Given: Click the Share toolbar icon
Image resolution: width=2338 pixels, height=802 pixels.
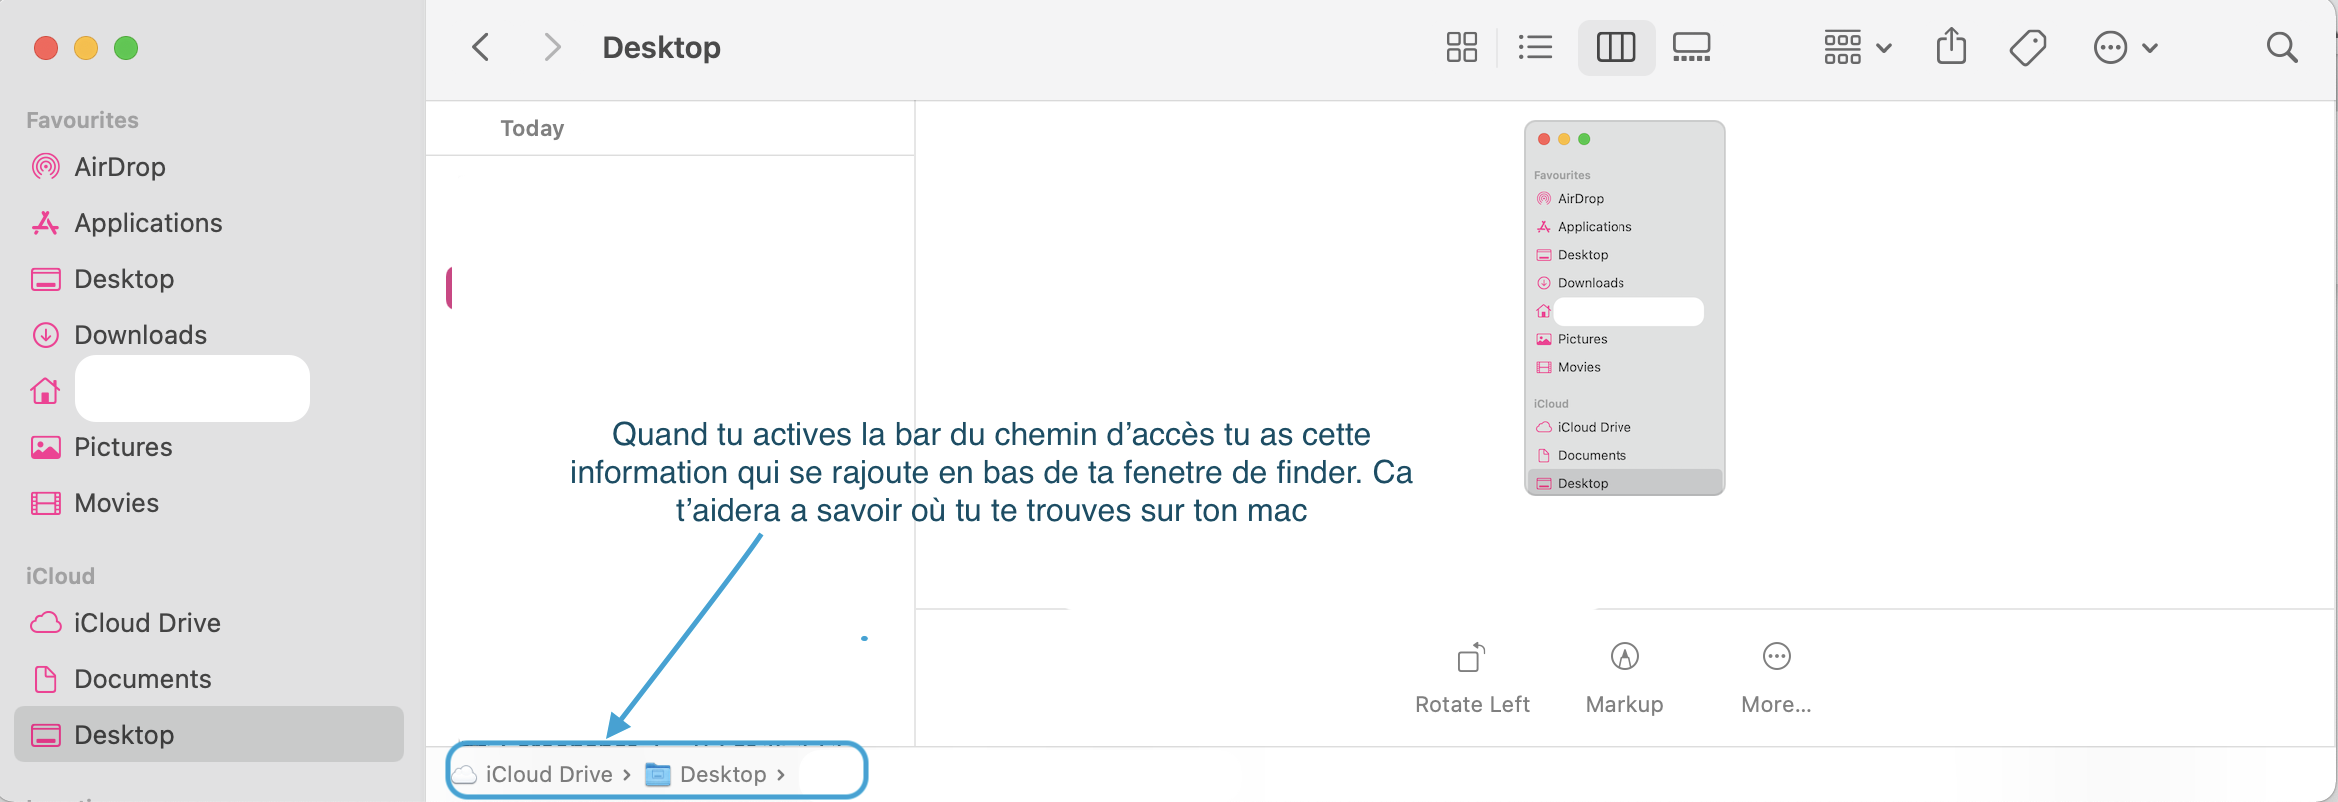Looking at the screenshot, I should [x=1951, y=47].
